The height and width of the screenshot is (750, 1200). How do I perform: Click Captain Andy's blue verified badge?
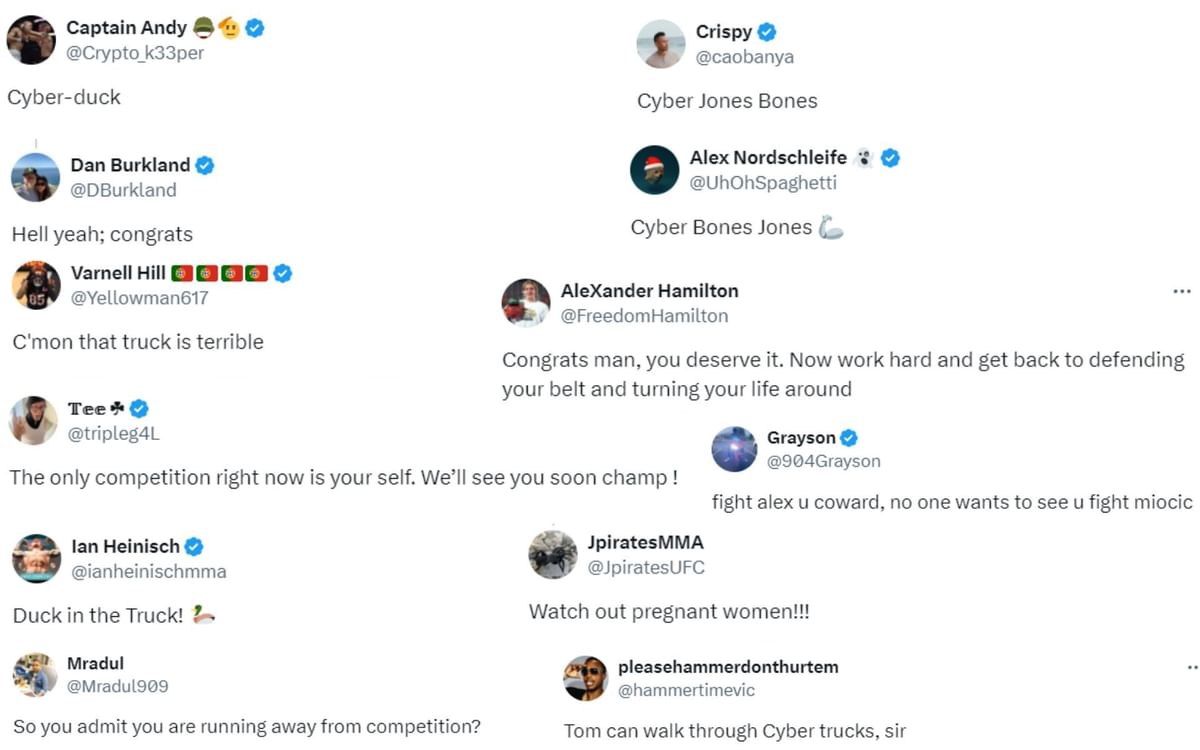[x=253, y=27]
